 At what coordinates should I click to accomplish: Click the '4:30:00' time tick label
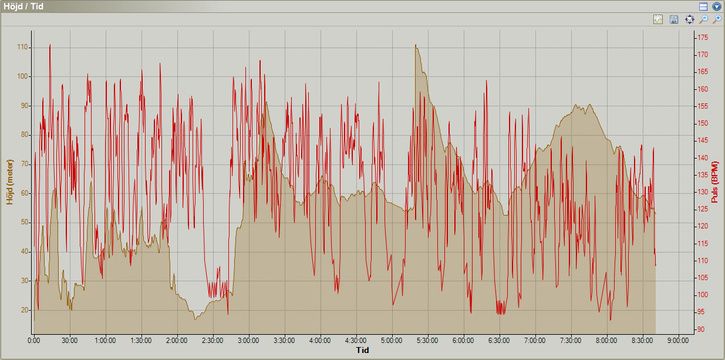tap(356, 340)
